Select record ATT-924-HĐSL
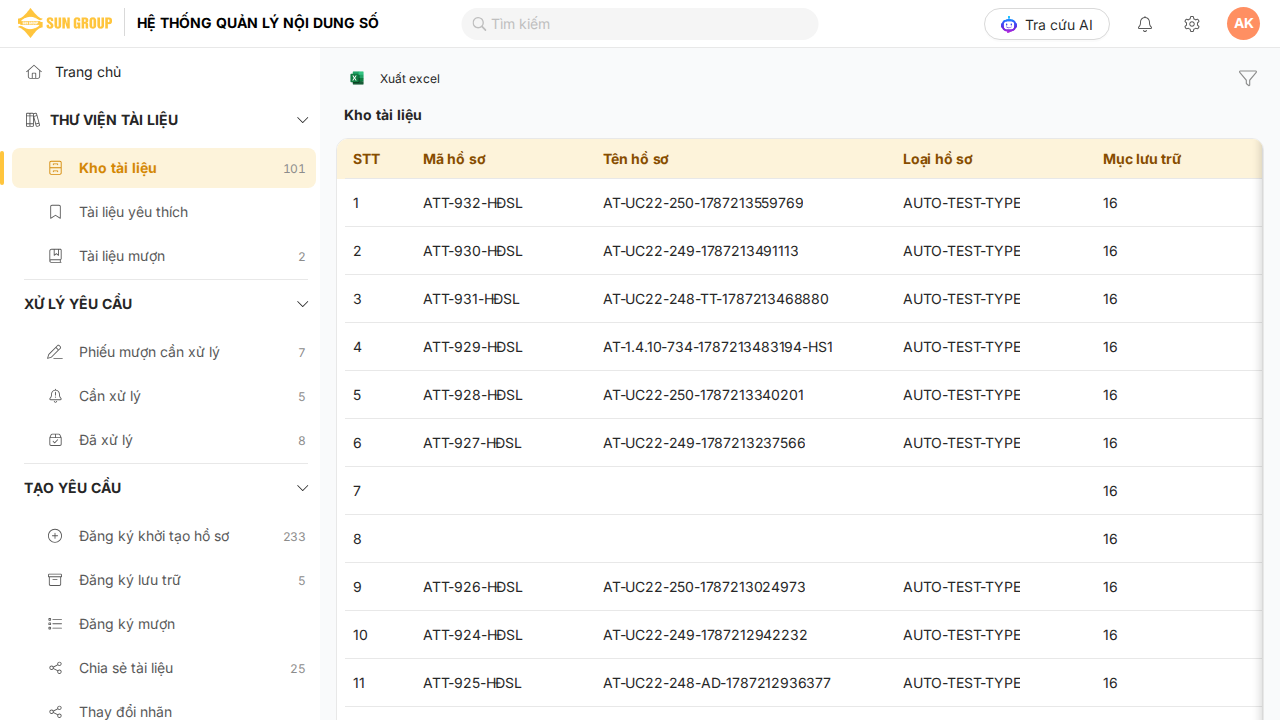 (473, 635)
